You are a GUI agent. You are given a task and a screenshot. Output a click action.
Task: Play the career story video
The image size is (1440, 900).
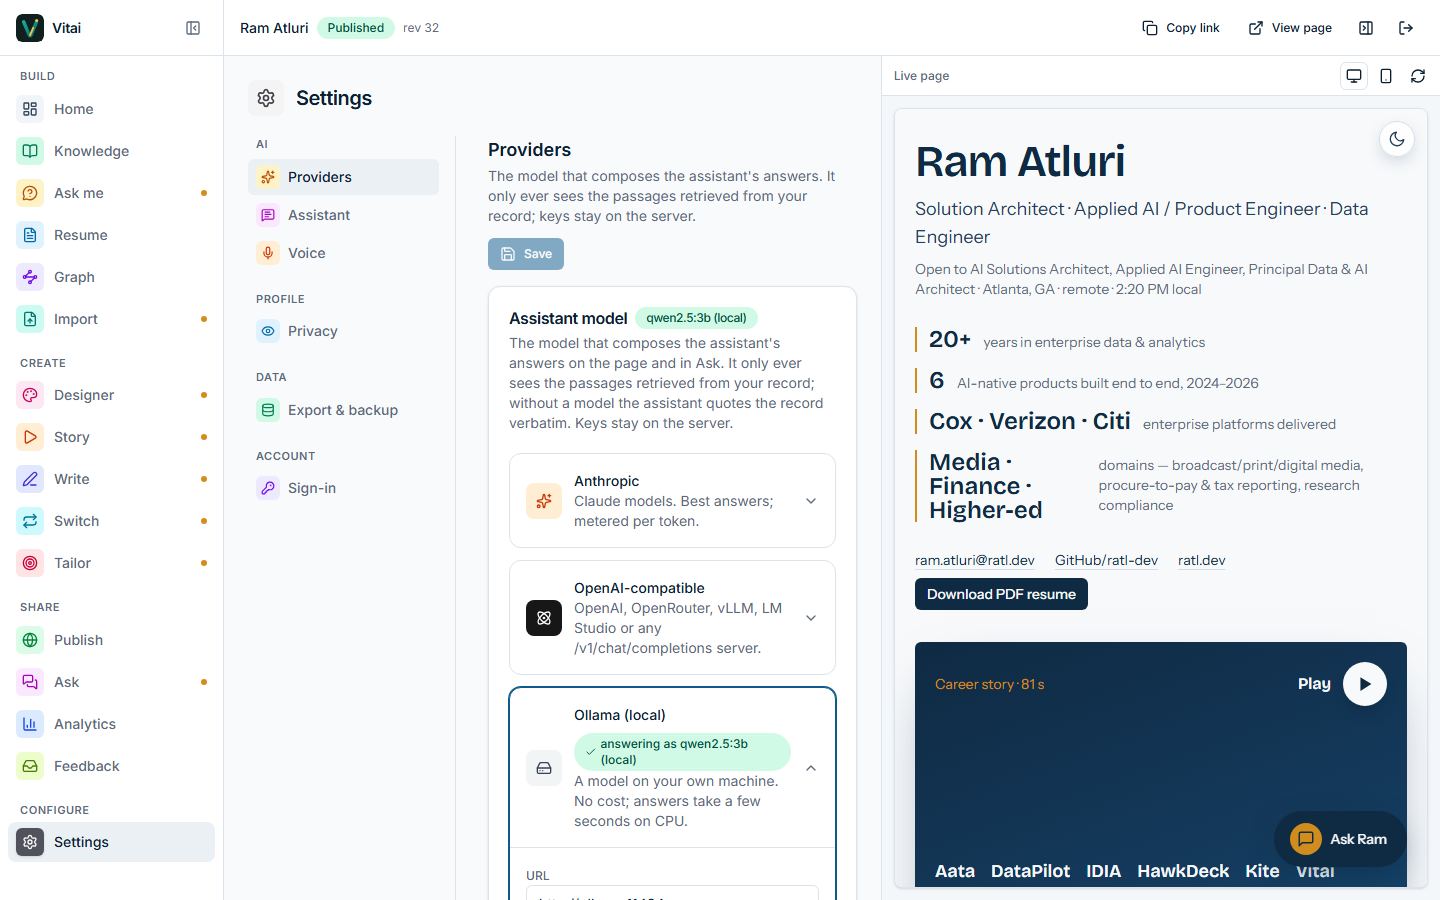tap(1365, 684)
